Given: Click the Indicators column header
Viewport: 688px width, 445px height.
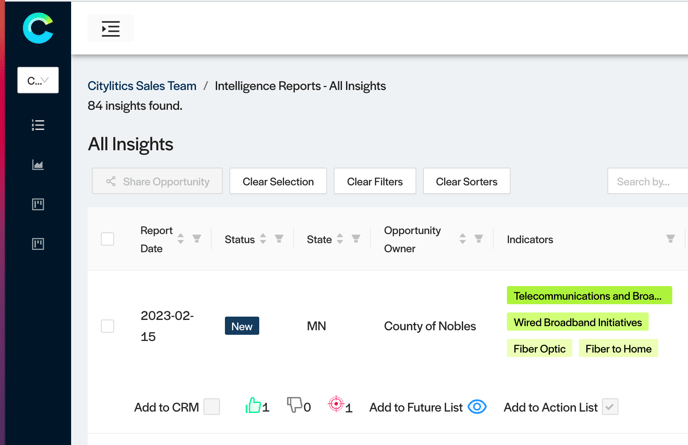Looking at the screenshot, I should (x=530, y=239).
